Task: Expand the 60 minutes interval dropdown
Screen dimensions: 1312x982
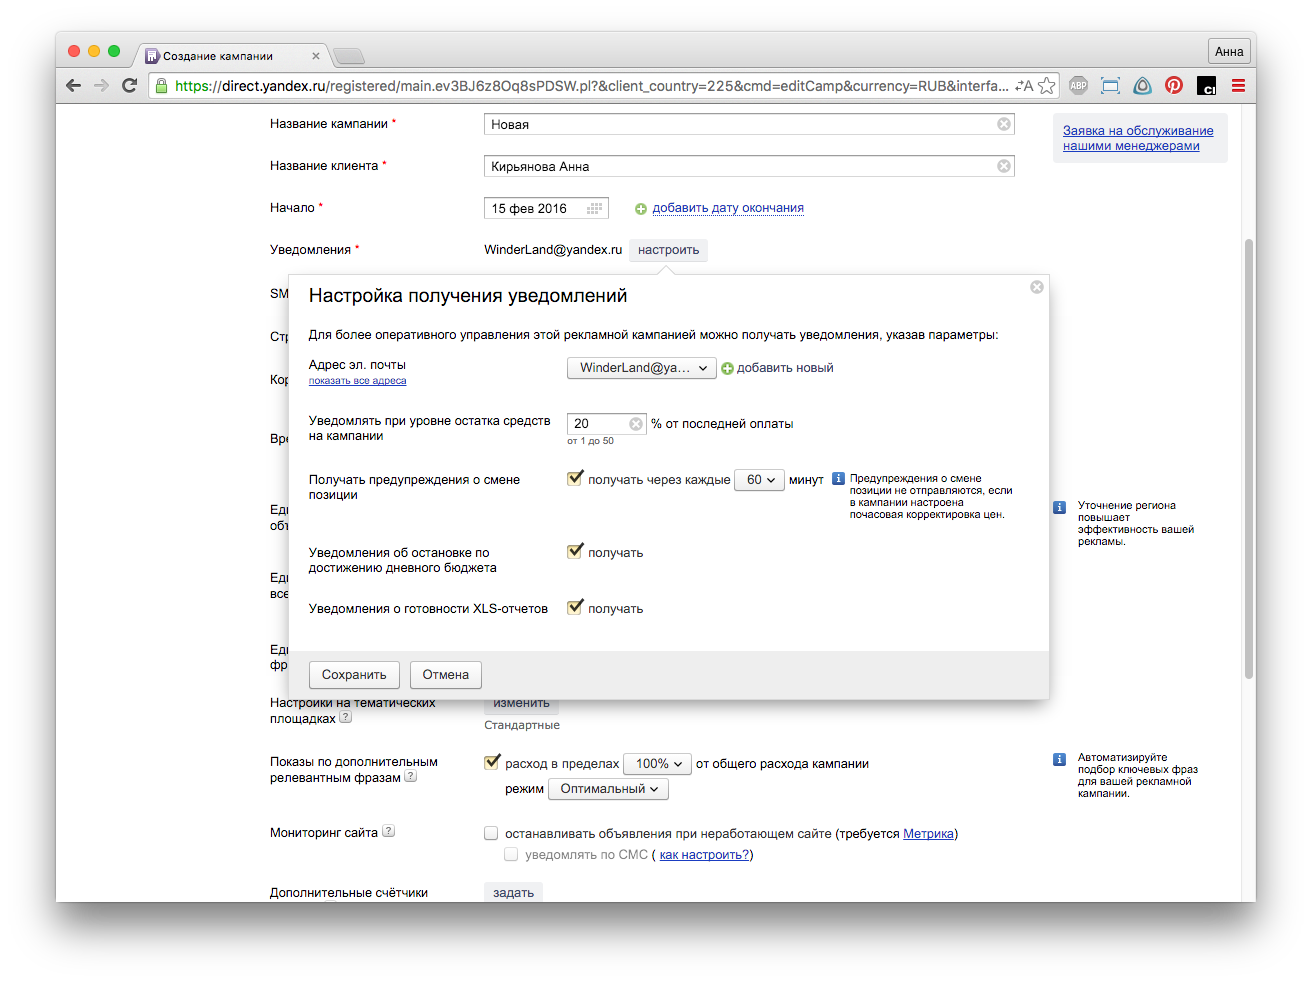Action: [x=759, y=480]
